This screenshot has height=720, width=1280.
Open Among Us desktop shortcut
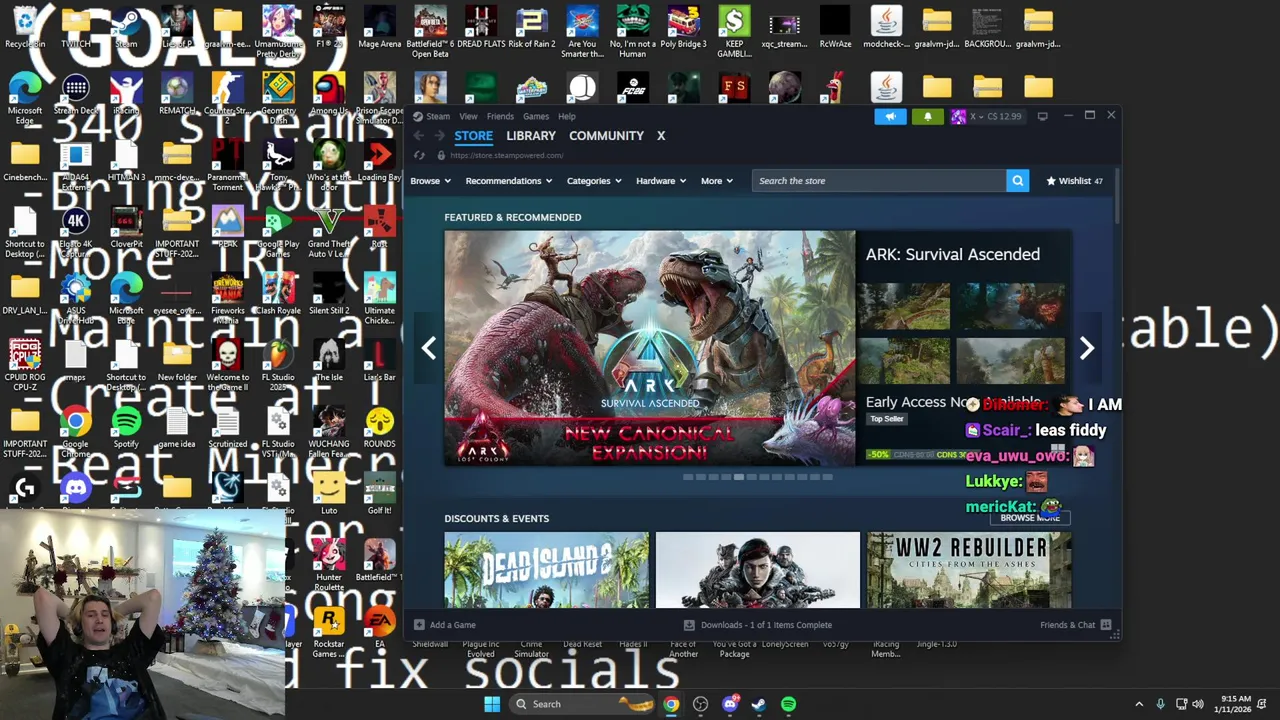tap(328, 94)
